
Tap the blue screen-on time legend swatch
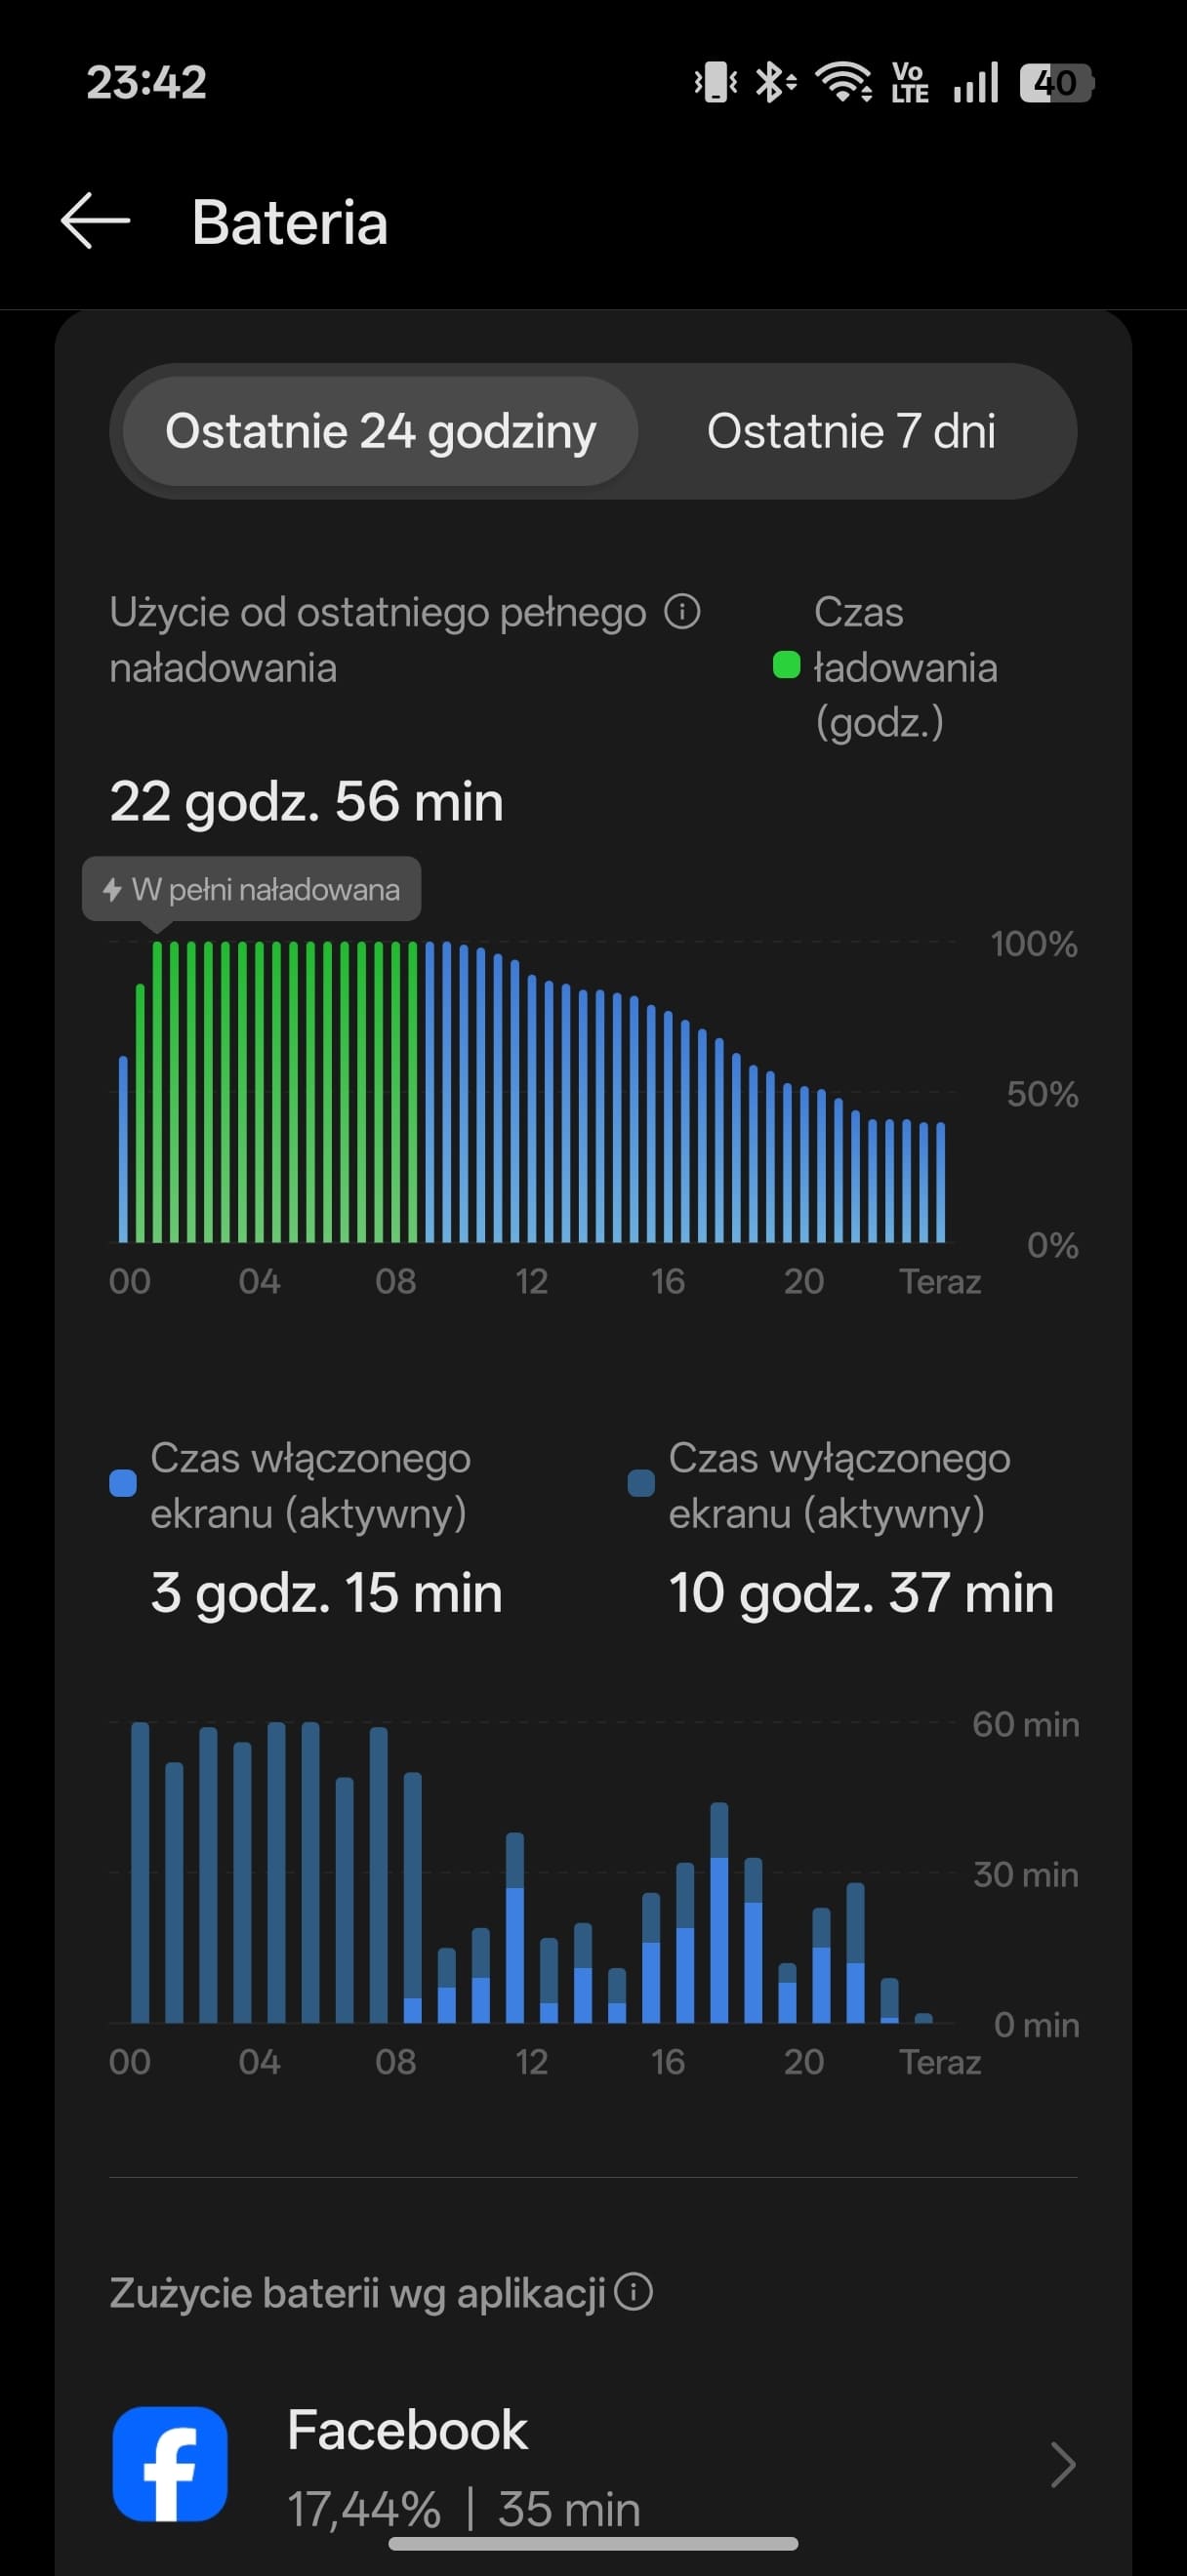pos(123,1484)
